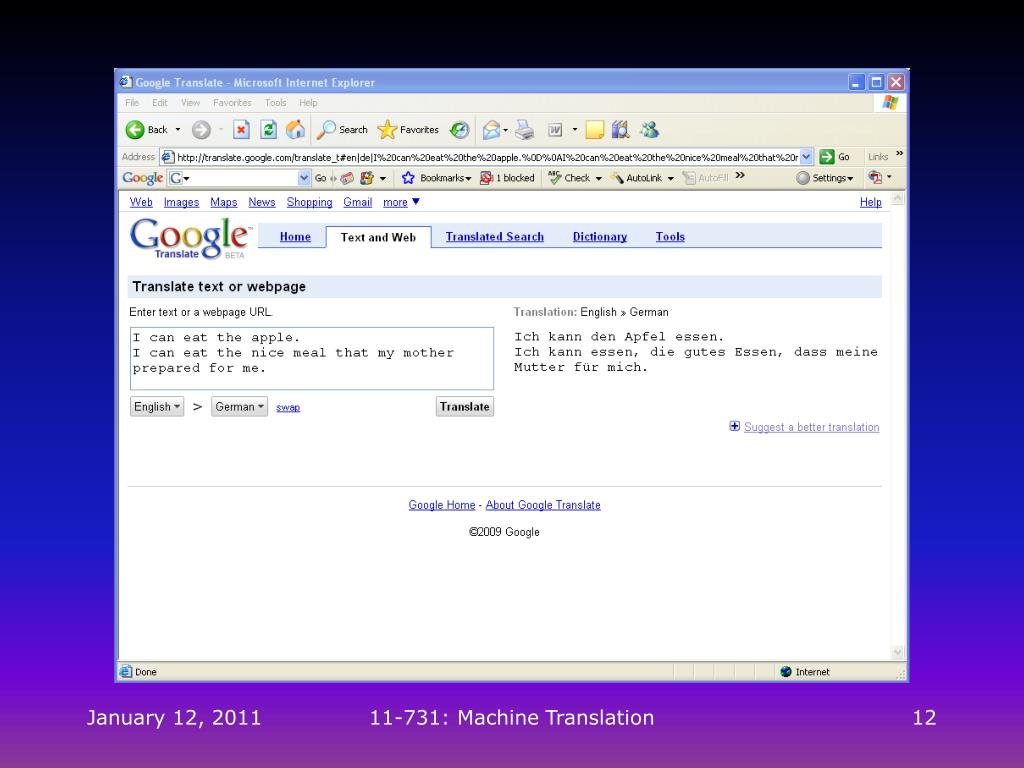Switch to the Home tab of Translate
1024x768 pixels.
pyautogui.click(x=295, y=237)
